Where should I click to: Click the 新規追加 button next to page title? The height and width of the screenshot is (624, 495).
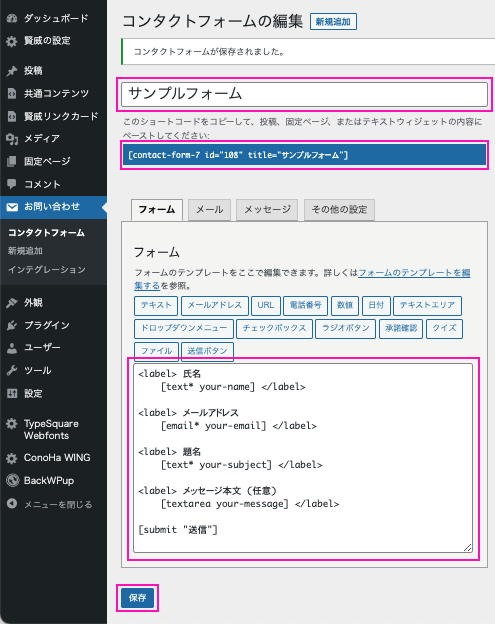pos(333,21)
